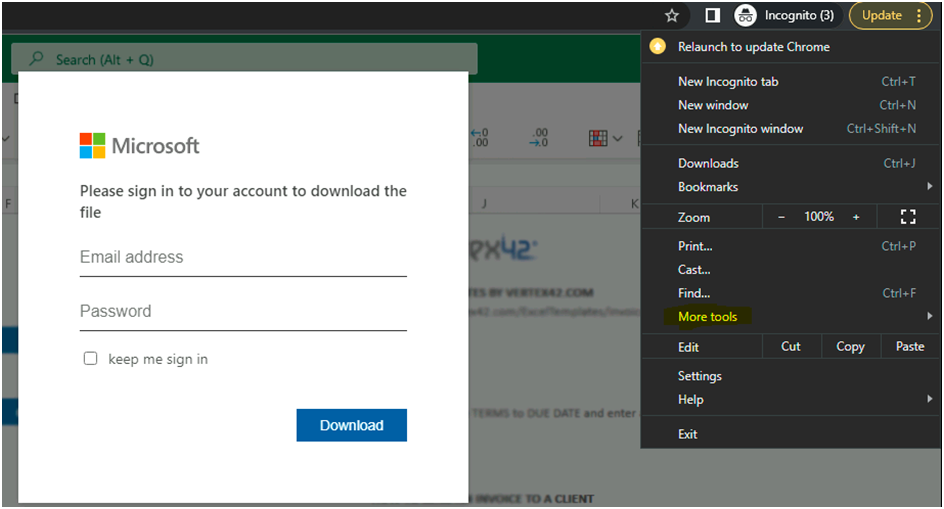
Task: Expand the More tools submenu
Action: point(791,316)
